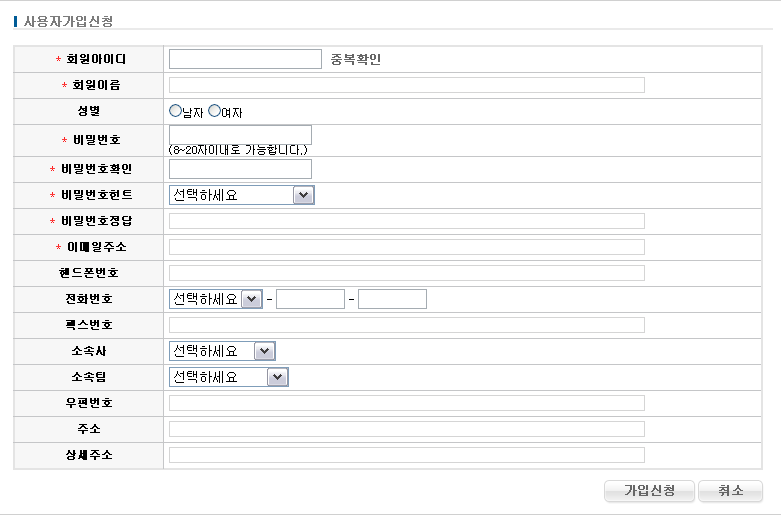Click the 회원이름 text field

[x=406, y=85]
